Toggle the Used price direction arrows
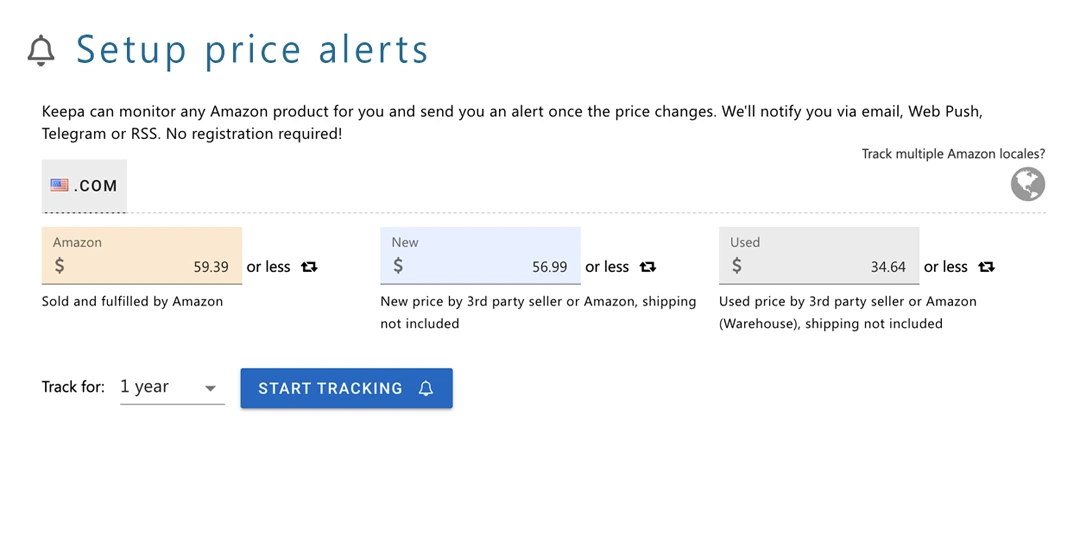1080x534 pixels. point(986,267)
